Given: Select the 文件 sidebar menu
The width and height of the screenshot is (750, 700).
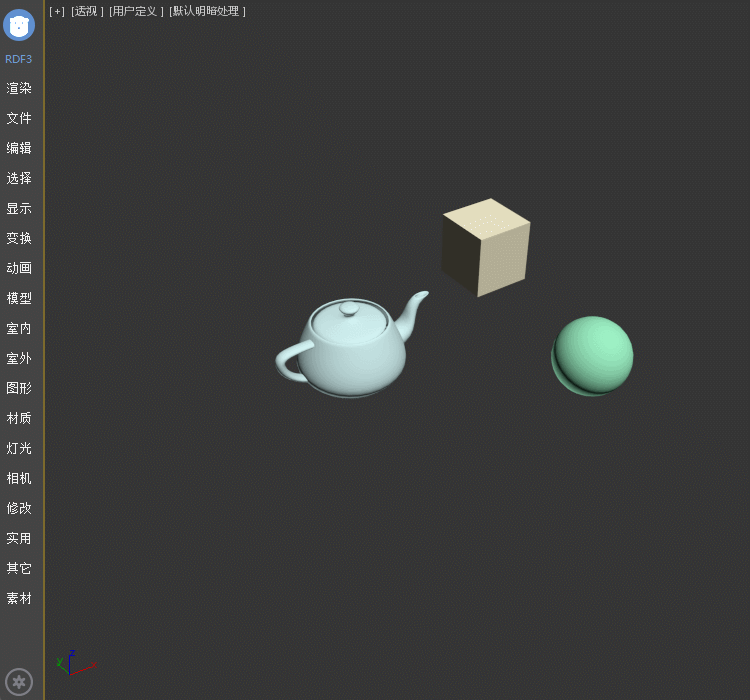Looking at the screenshot, I should pos(19,118).
